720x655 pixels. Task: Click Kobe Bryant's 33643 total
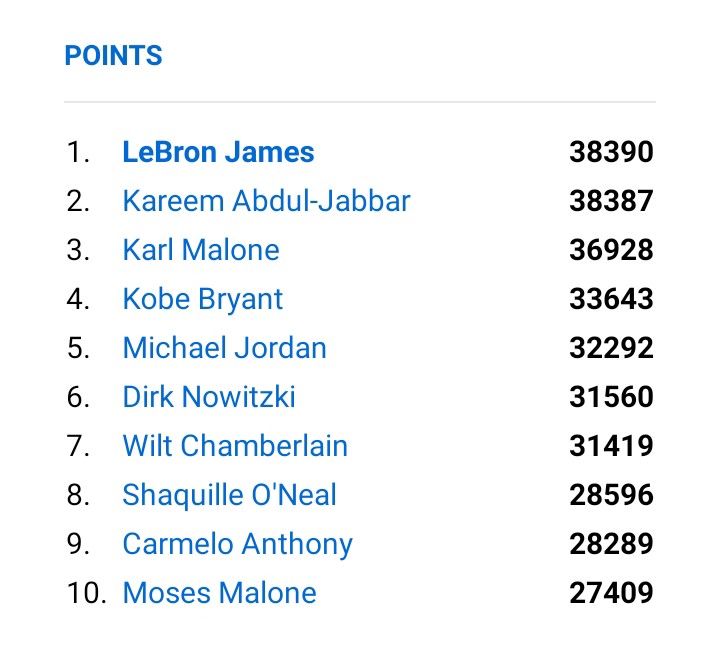[611, 299]
